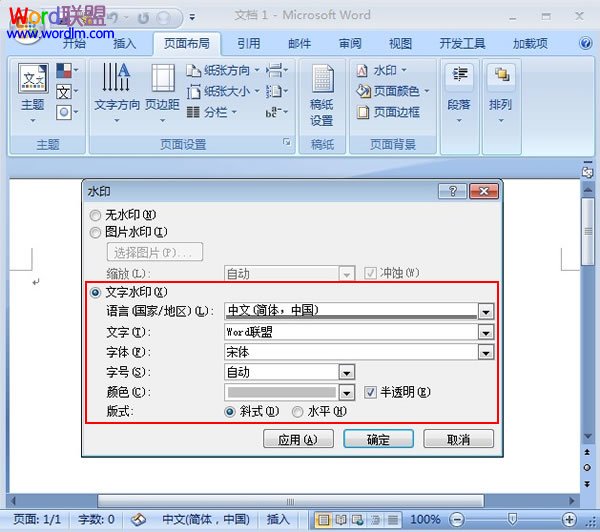Click the zoom slider handle
This screenshot has height=532, width=600.
coord(512,519)
